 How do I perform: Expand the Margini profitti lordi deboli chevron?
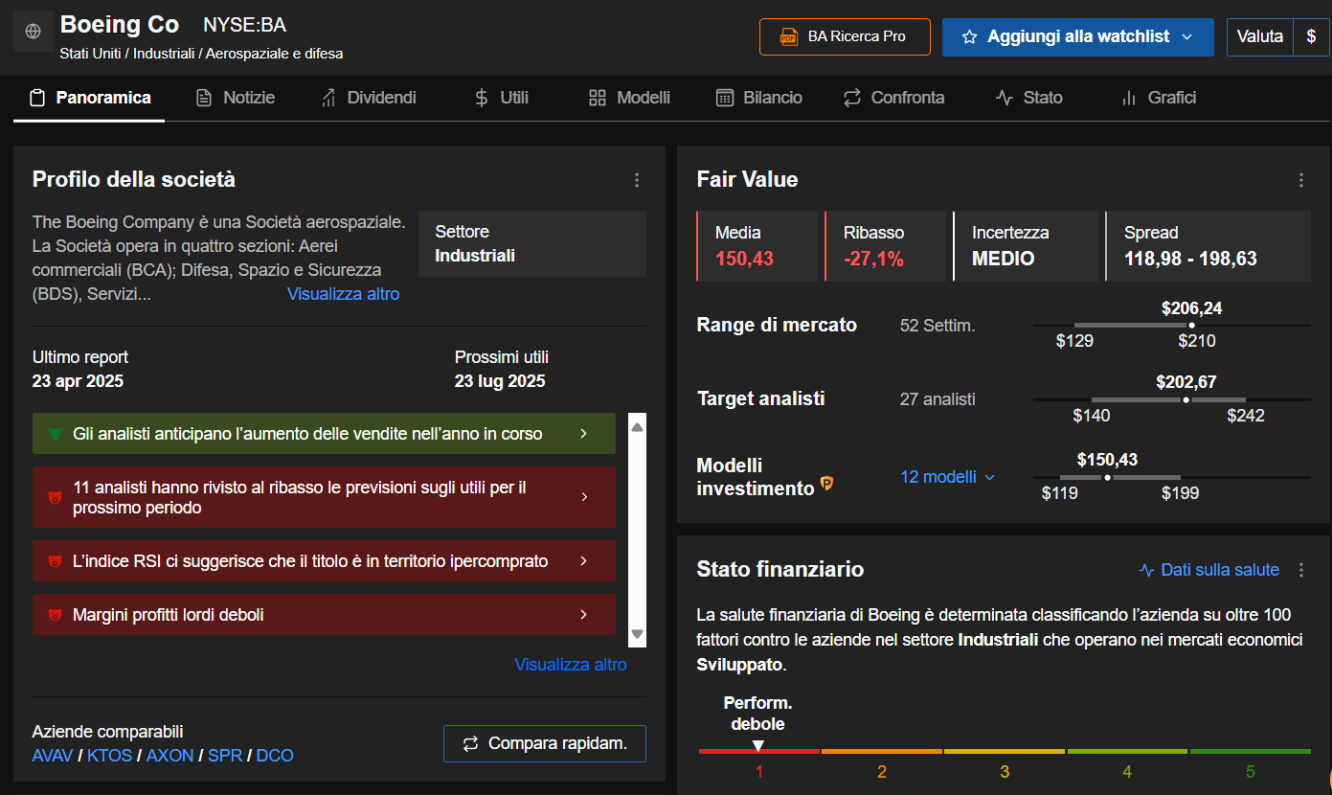coord(584,615)
